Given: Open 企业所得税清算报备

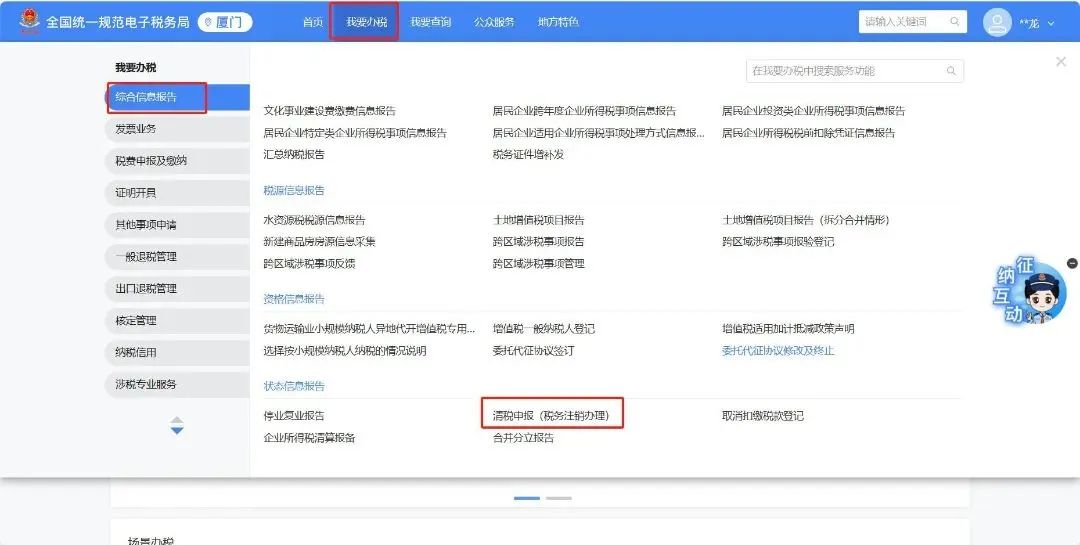Looking at the screenshot, I should (x=309, y=438).
